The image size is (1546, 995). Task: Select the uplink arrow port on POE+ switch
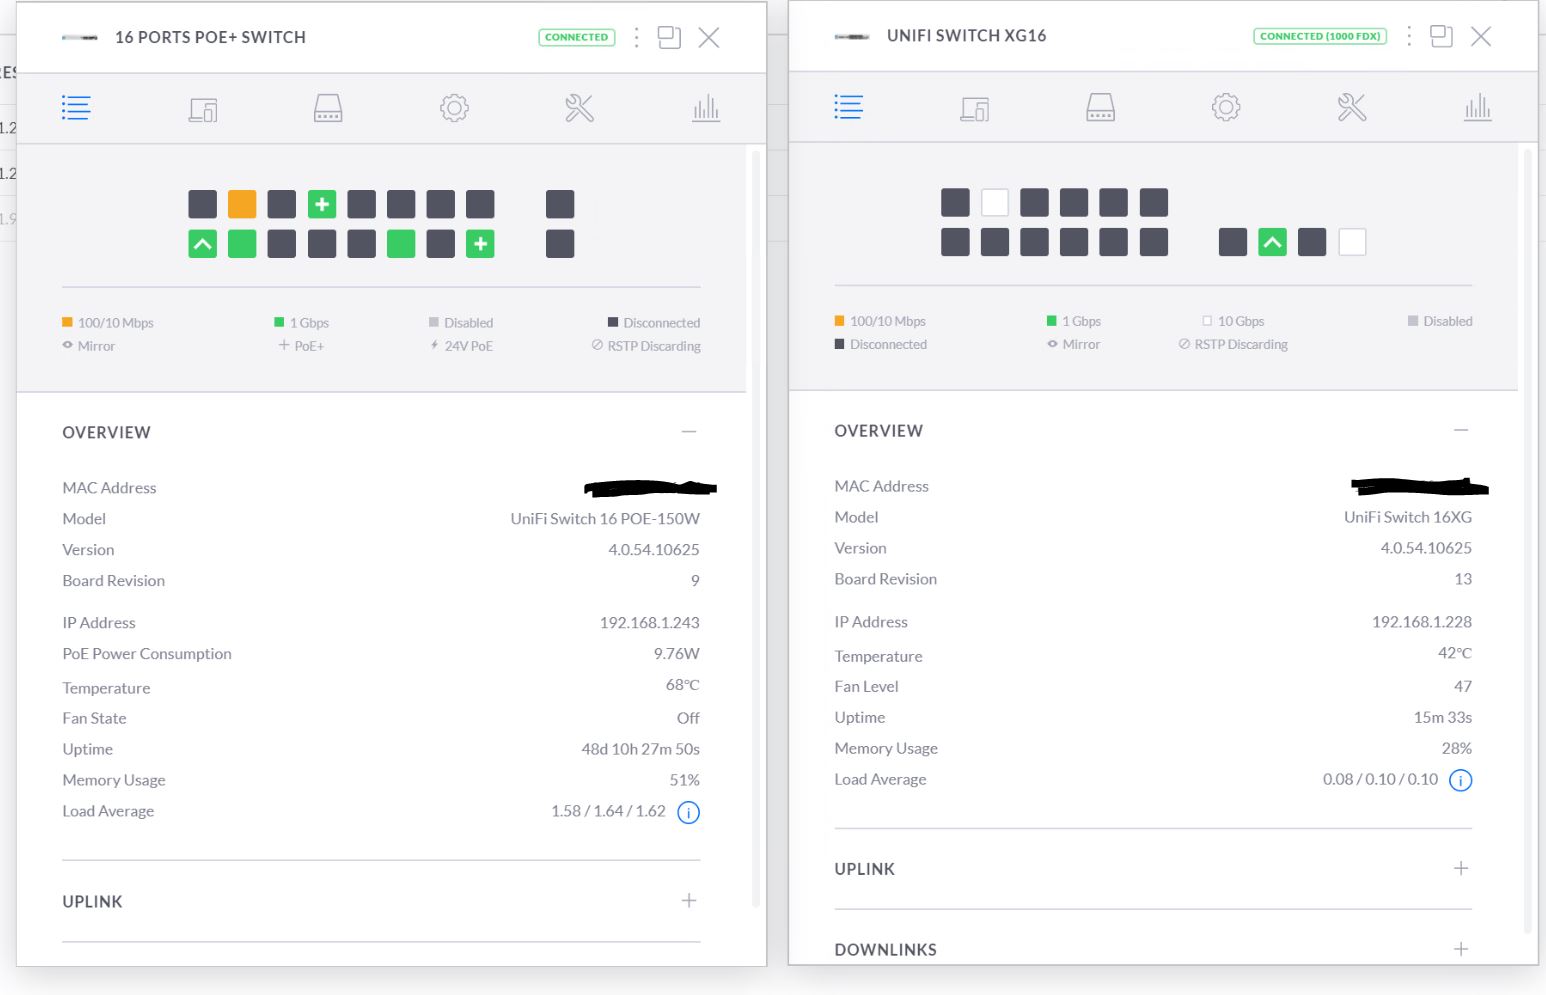(203, 244)
